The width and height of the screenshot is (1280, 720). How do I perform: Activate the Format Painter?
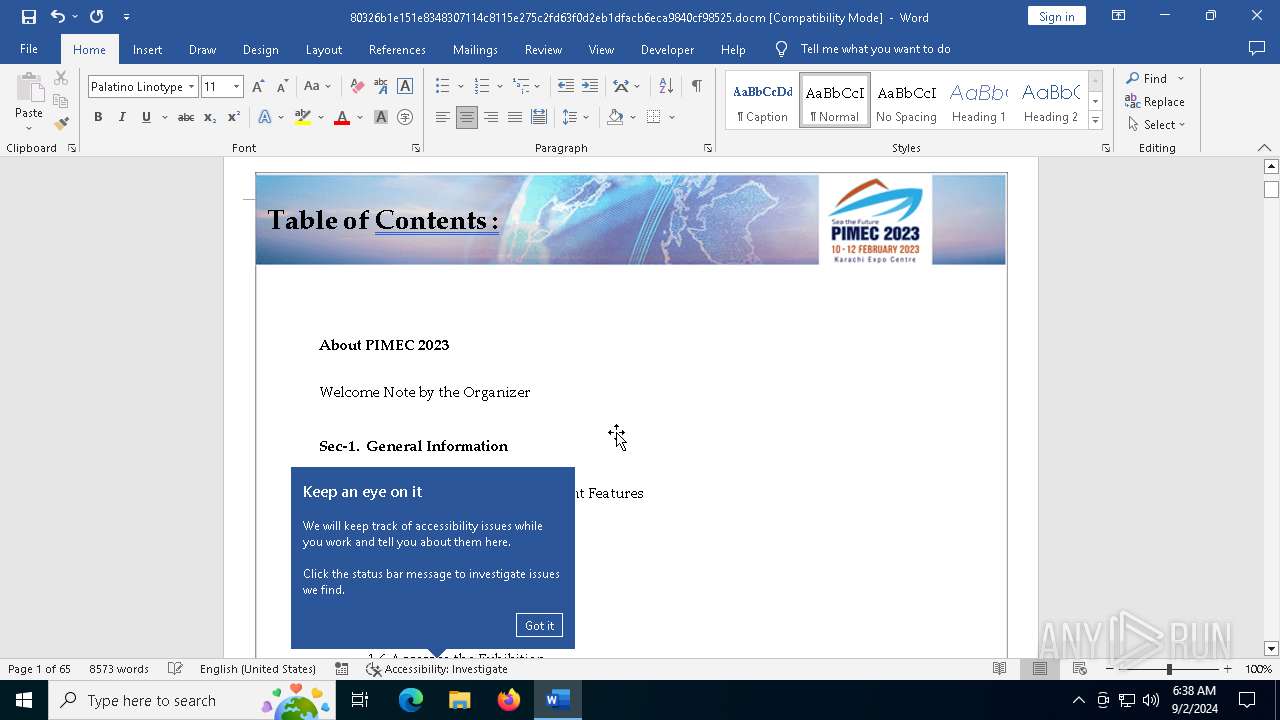click(x=61, y=124)
